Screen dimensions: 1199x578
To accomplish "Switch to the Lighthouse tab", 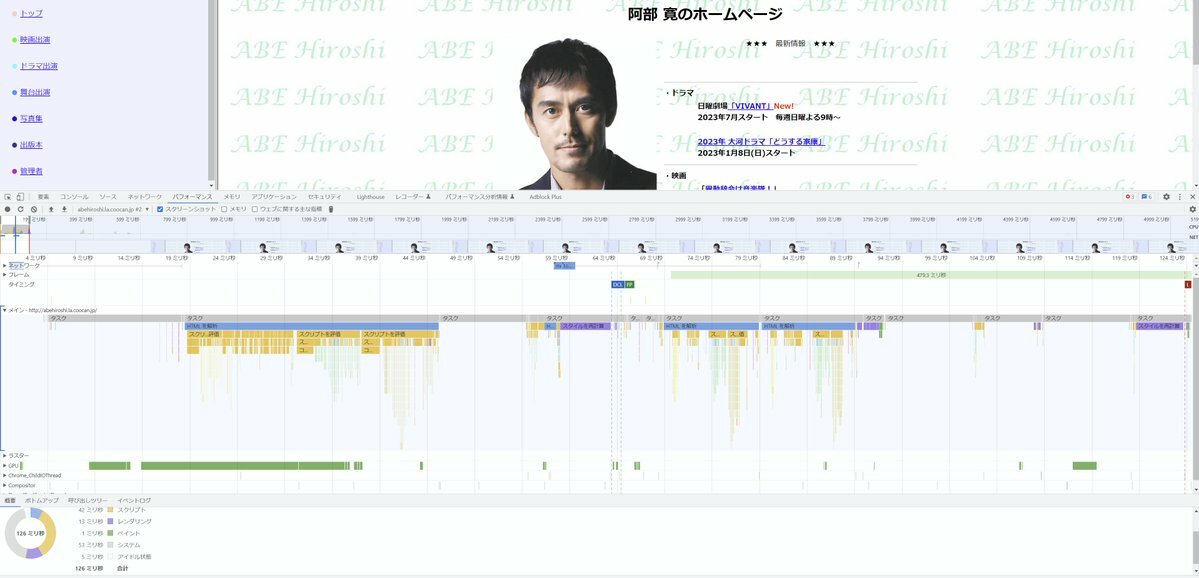I will (x=371, y=196).
